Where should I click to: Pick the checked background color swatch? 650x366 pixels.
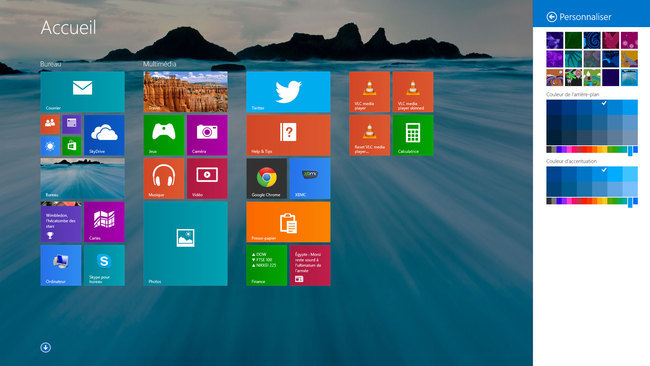tap(599, 107)
